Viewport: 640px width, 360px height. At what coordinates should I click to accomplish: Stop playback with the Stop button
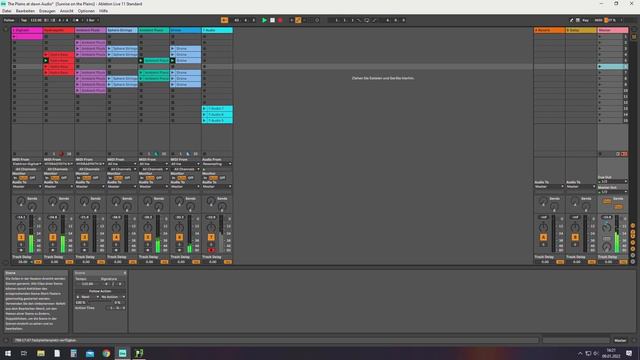coord(272,20)
